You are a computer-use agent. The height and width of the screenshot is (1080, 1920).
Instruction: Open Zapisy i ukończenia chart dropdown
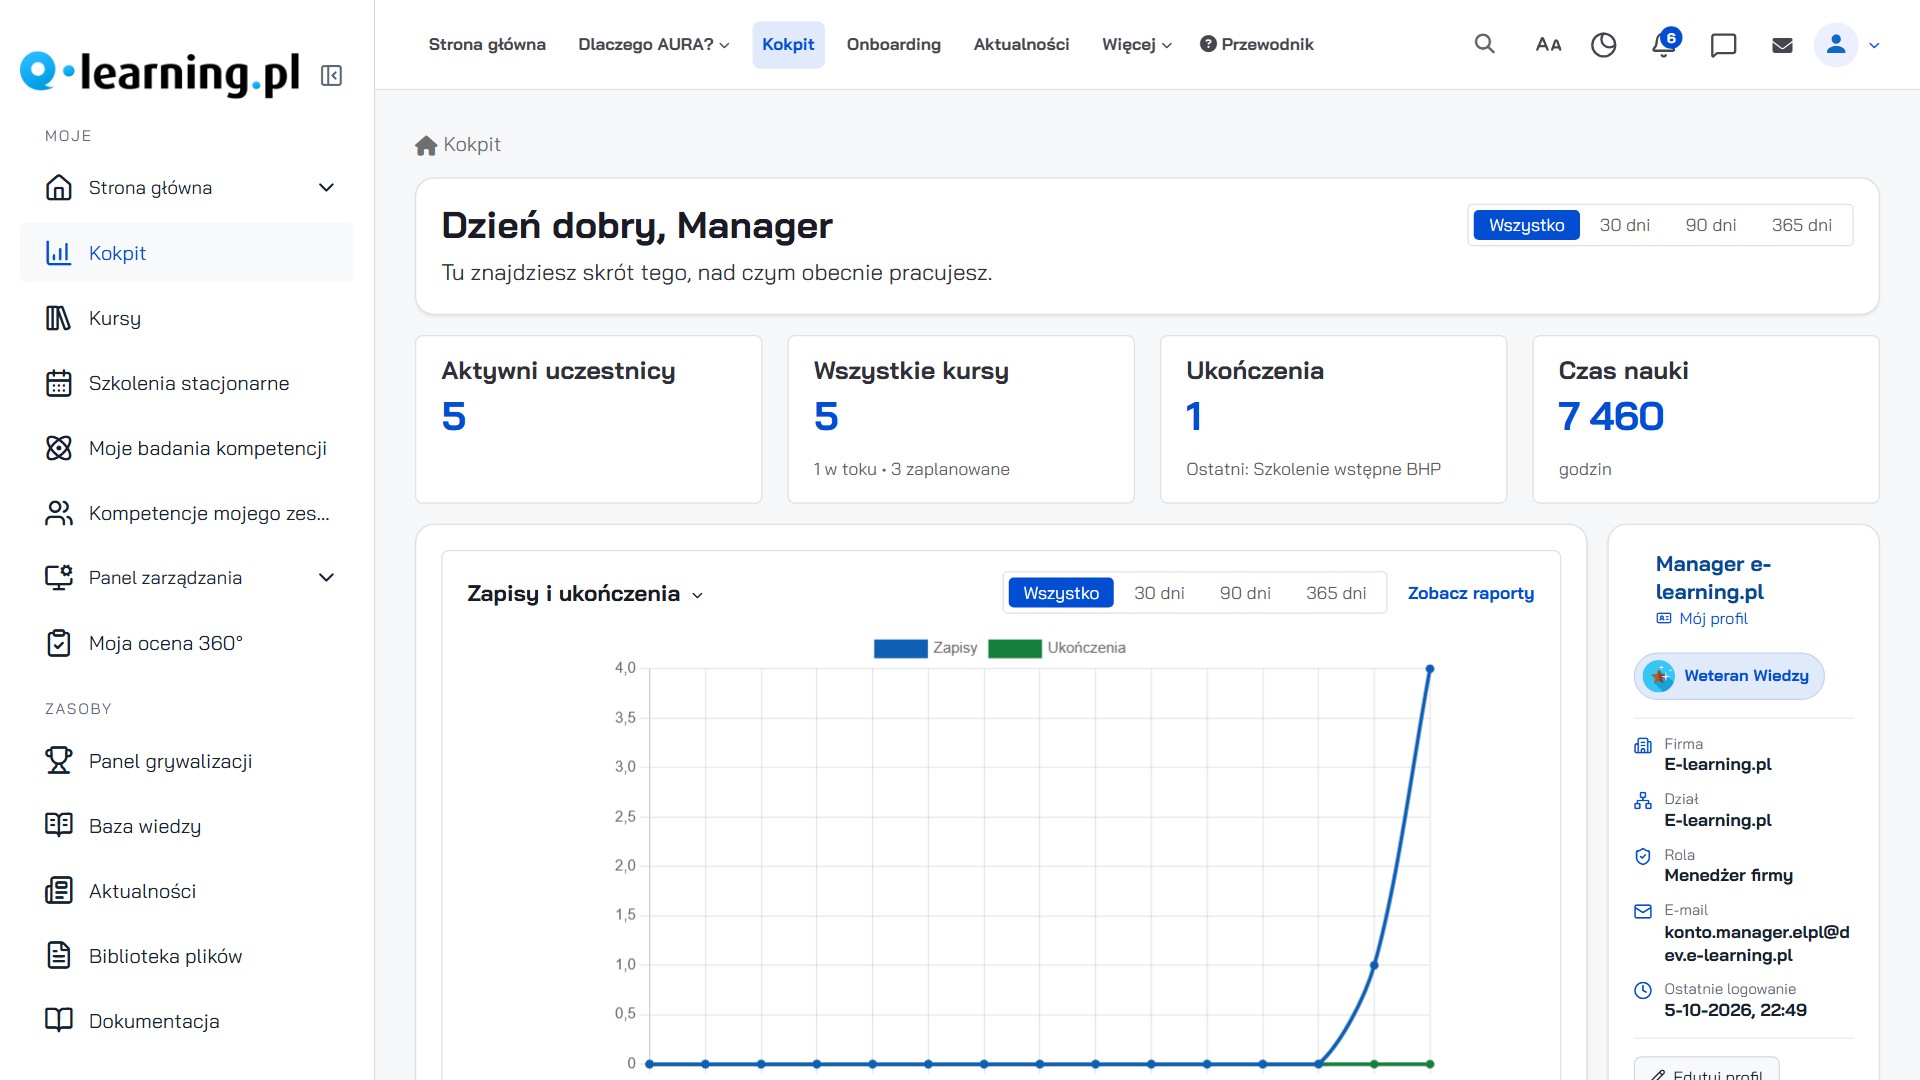(x=585, y=594)
